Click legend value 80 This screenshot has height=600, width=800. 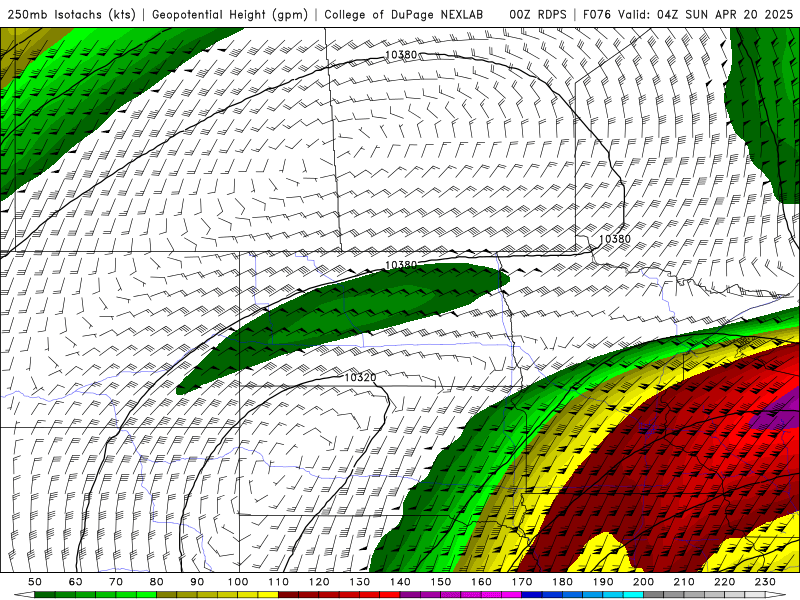pyautogui.click(x=157, y=582)
